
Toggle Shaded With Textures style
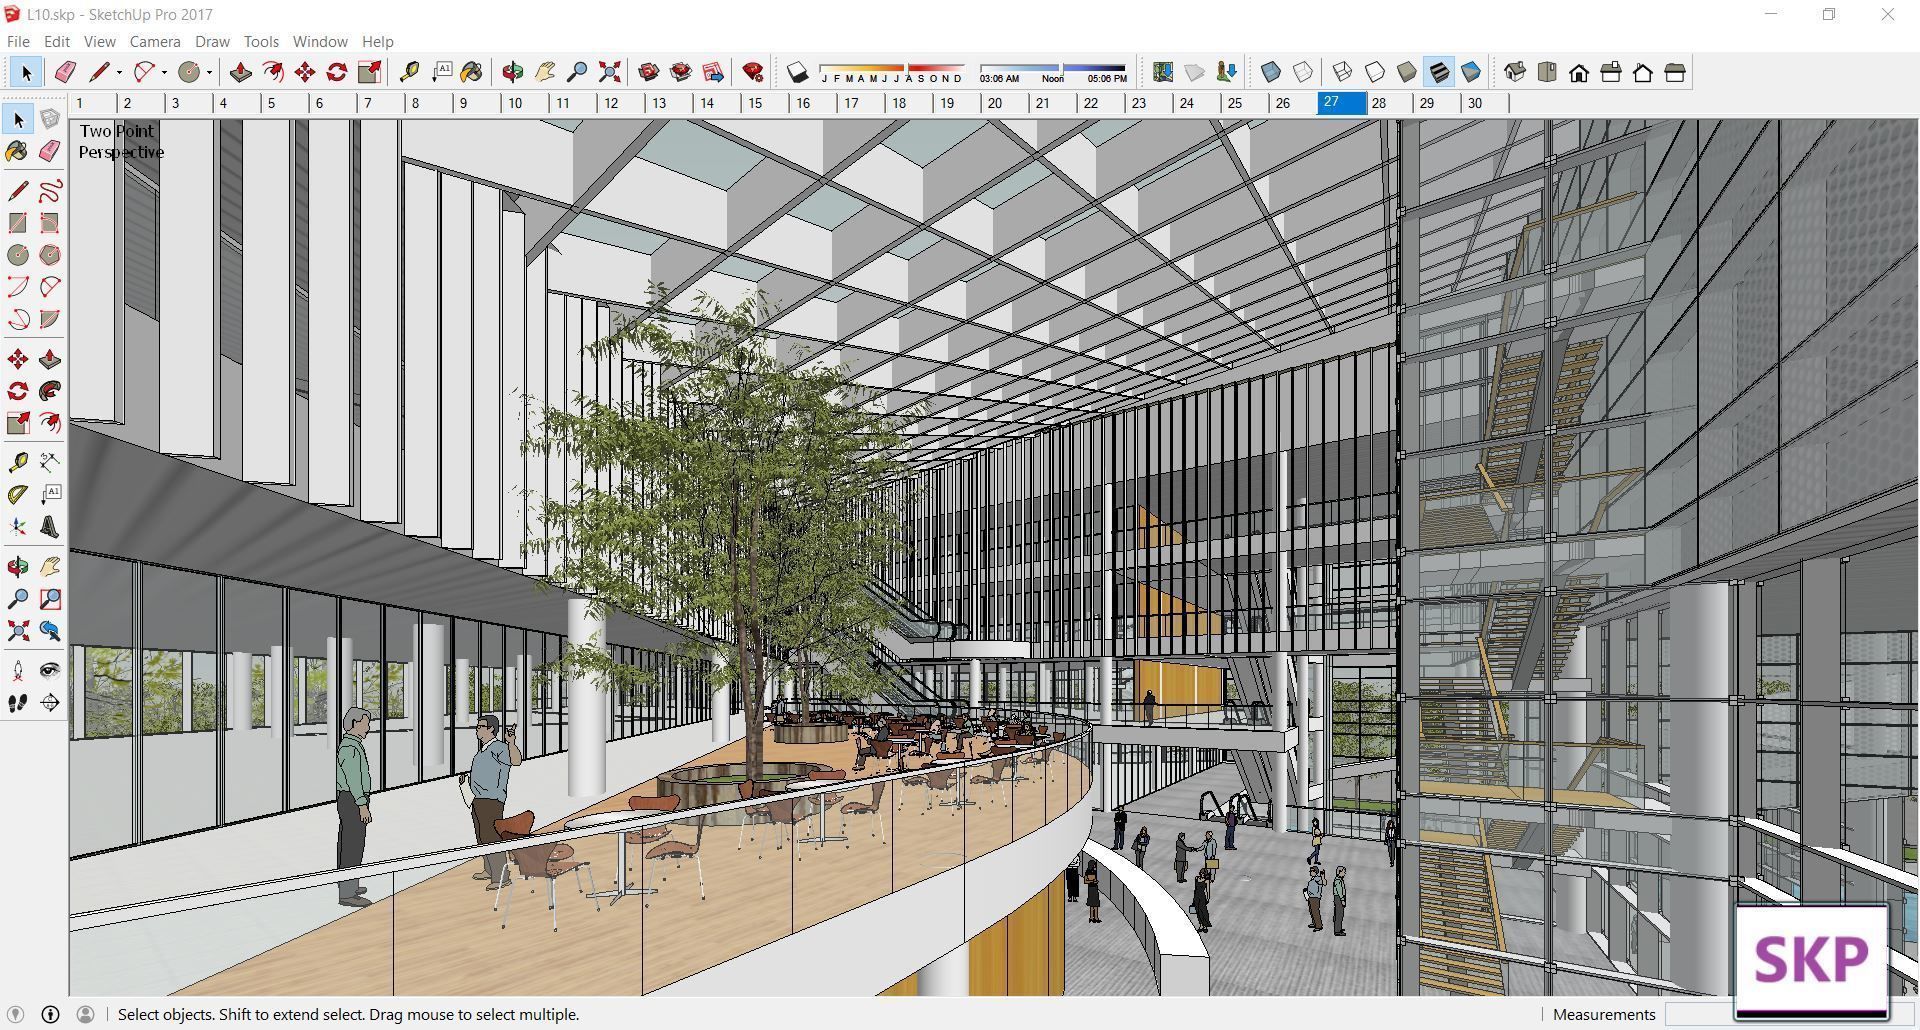(x=1439, y=72)
